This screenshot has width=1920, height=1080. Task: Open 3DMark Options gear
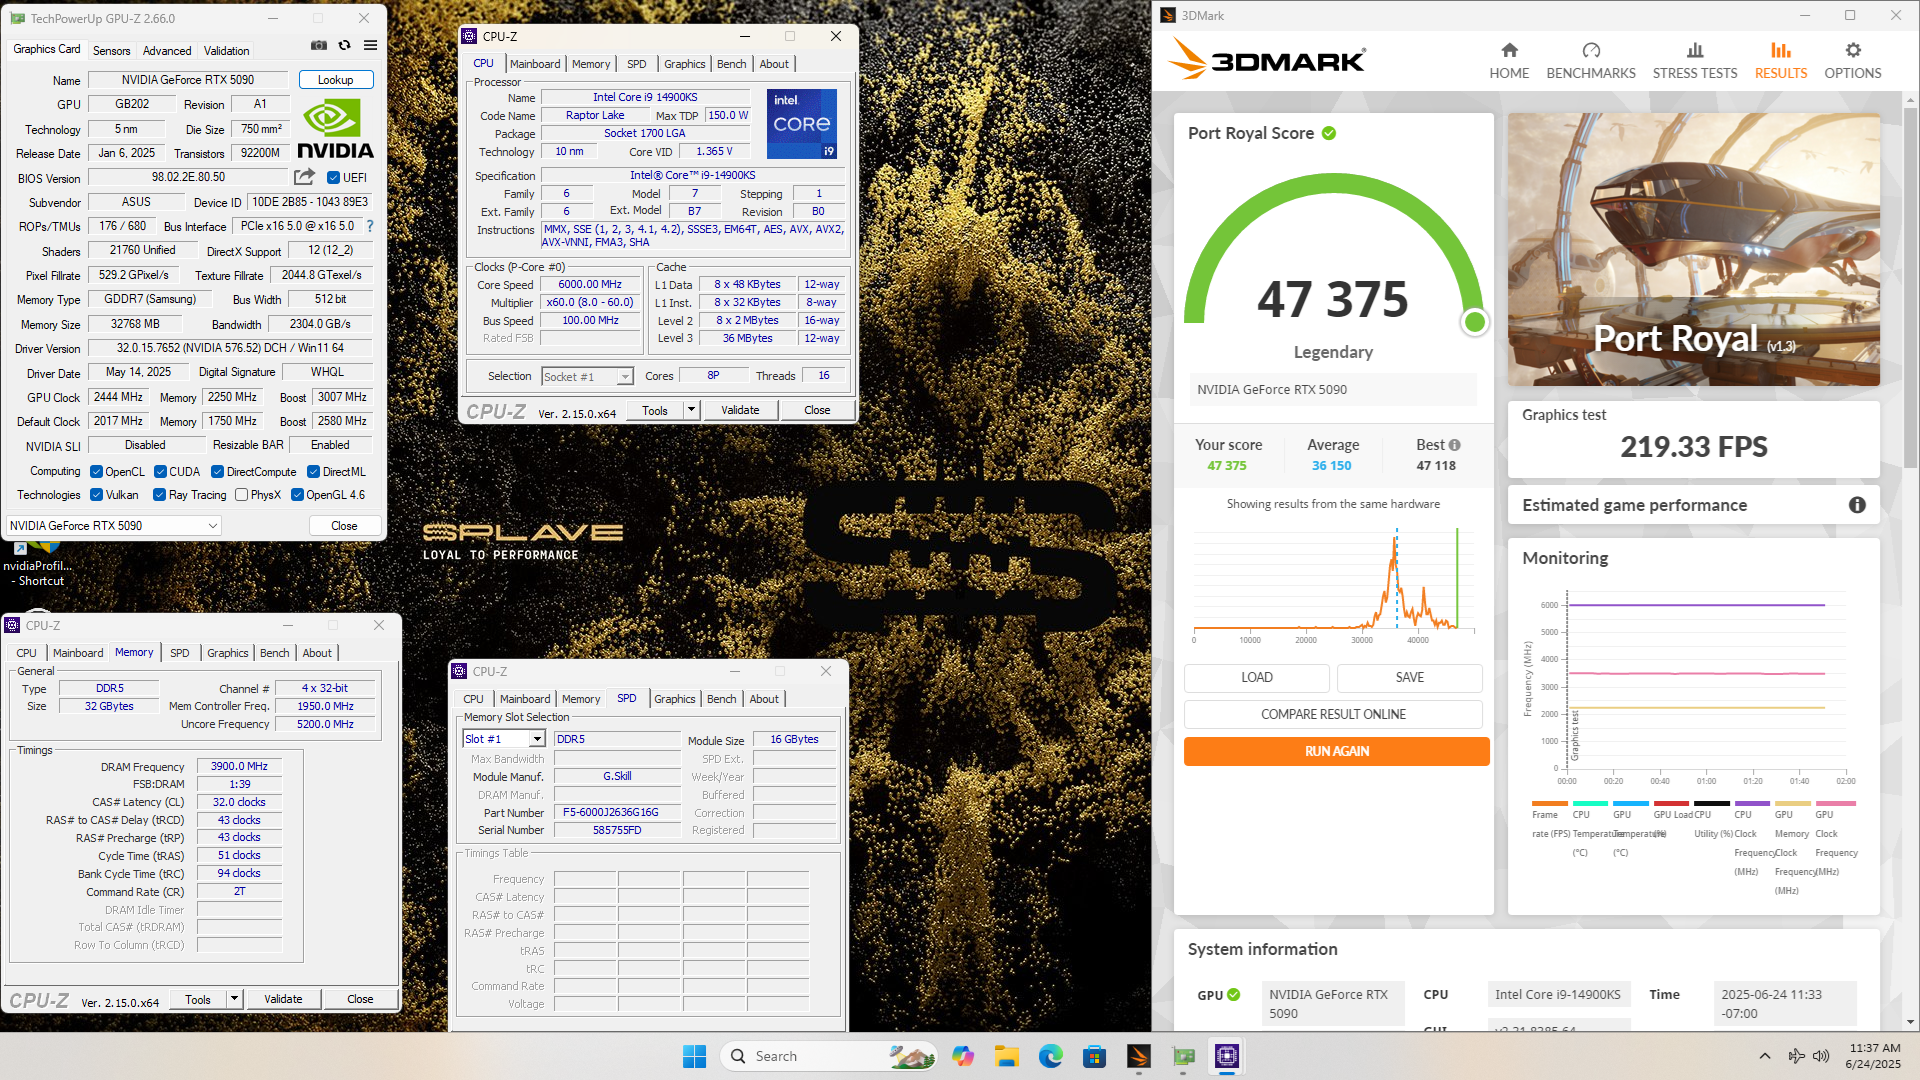pyautogui.click(x=1853, y=59)
